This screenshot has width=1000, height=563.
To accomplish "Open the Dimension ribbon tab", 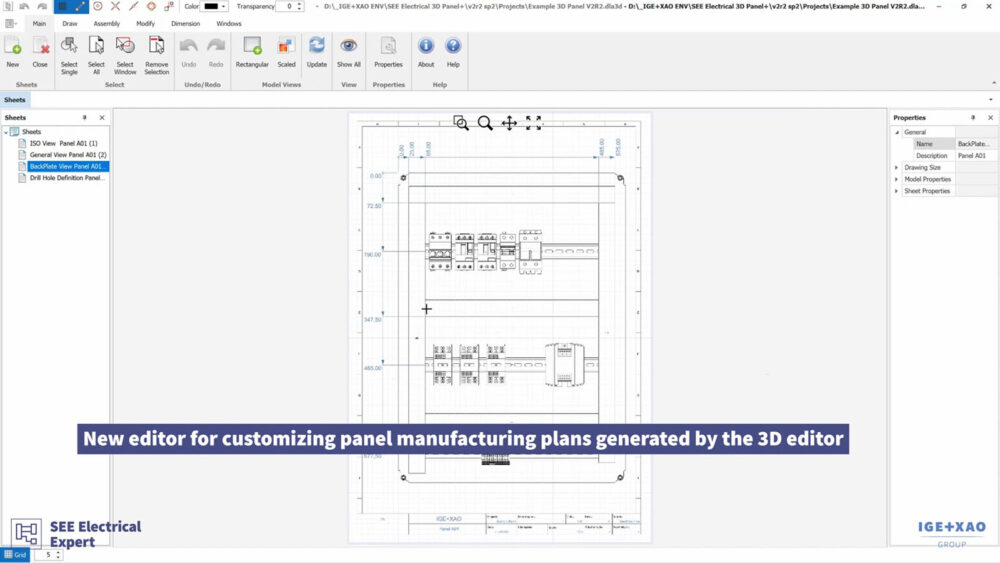I will [x=186, y=24].
